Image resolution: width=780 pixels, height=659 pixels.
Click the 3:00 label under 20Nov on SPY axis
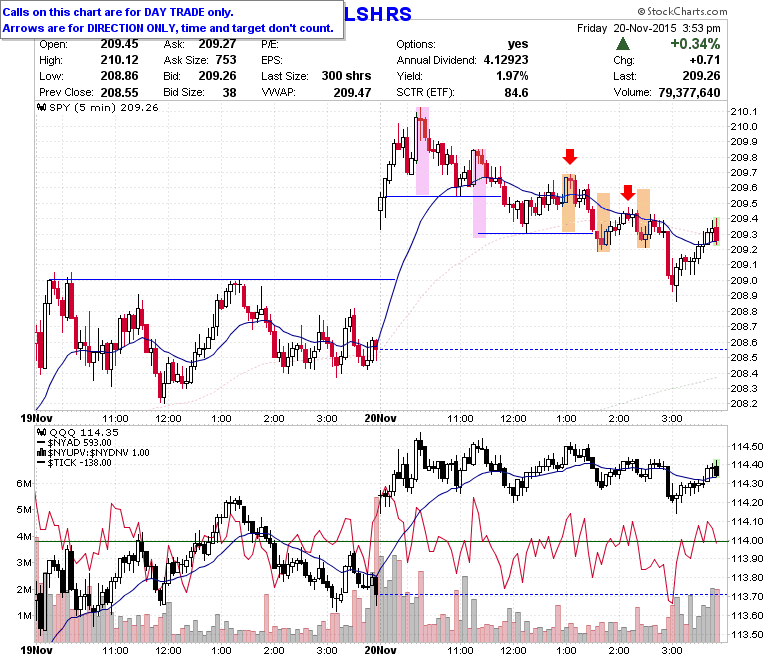click(672, 418)
